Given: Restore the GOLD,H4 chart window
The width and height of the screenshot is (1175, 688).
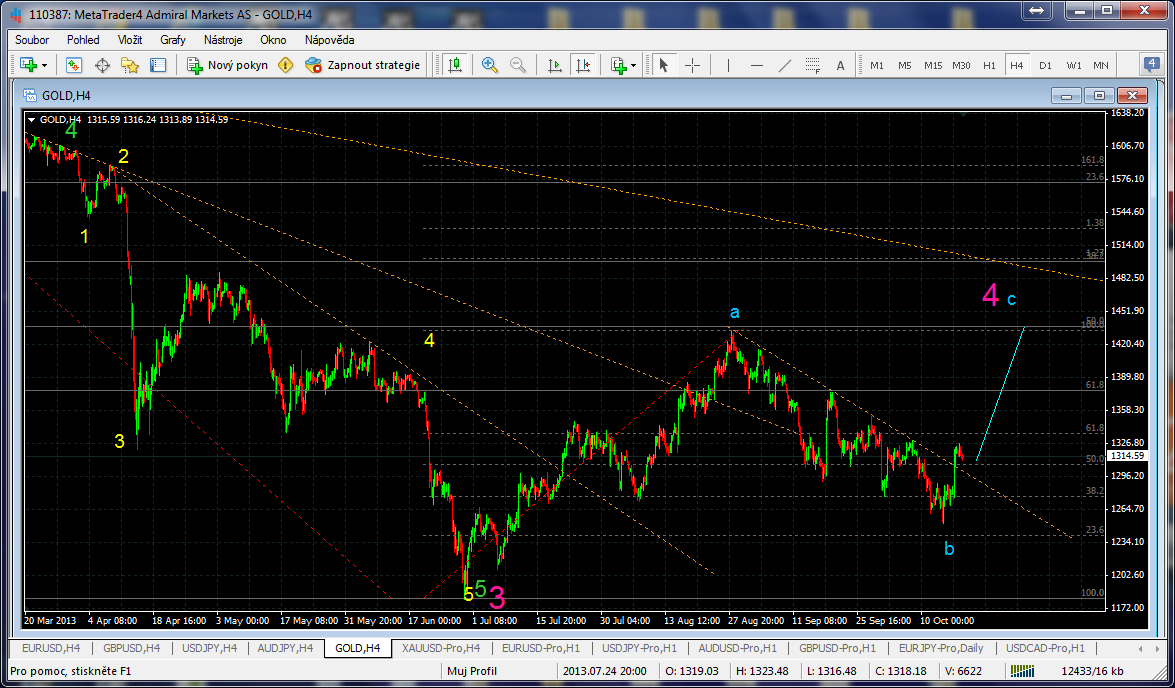Looking at the screenshot, I should pyautogui.click(x=1099, y=95).
